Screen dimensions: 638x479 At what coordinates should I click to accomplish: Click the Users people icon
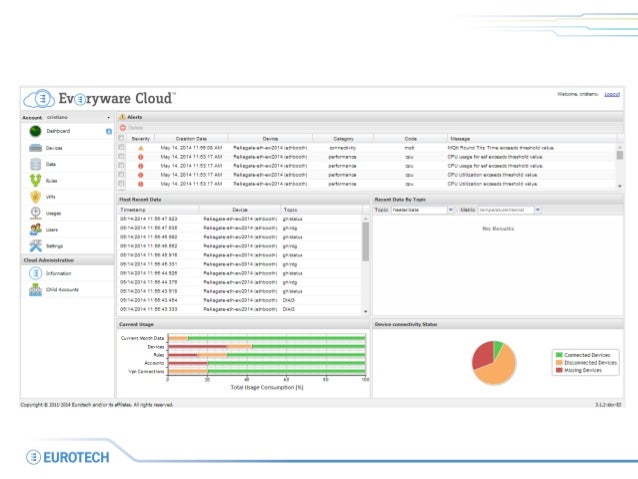tap(35, 230)
